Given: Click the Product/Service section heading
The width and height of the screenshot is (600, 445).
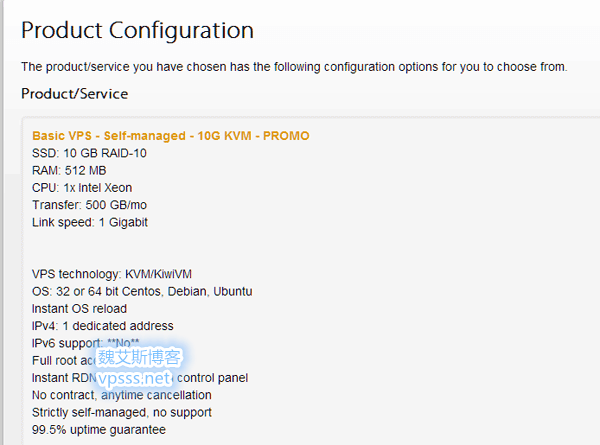Looking at the screenshot, I should pos(74,94).
